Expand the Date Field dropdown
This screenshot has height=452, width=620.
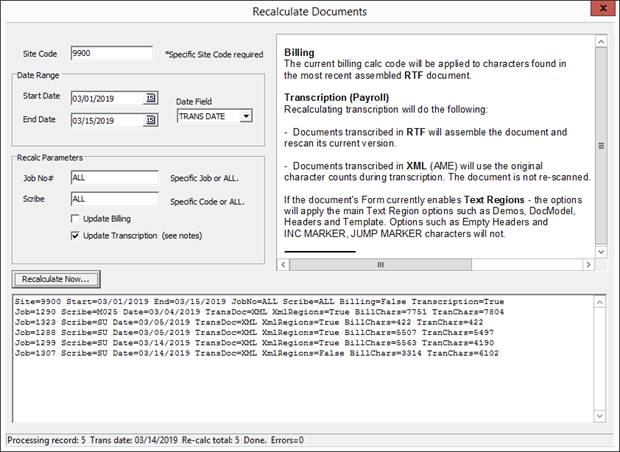tap(246, 116)
